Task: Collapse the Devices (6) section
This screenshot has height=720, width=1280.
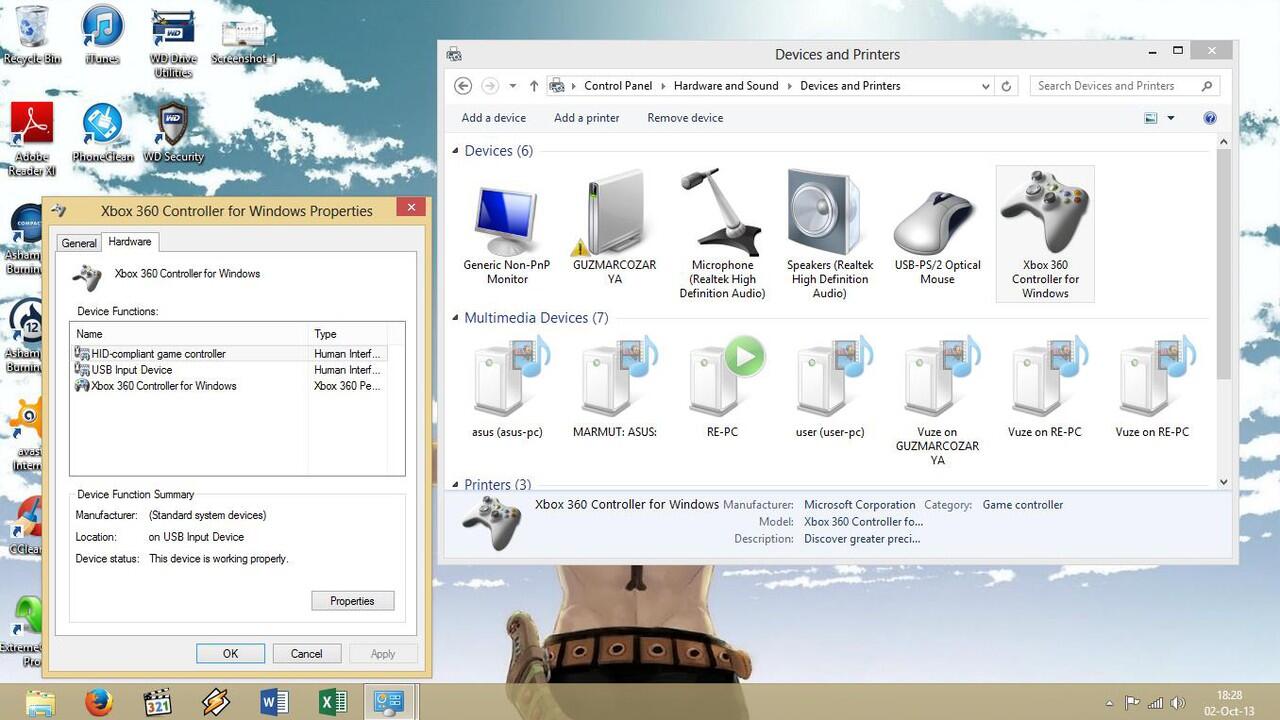Action: point(454,151)
